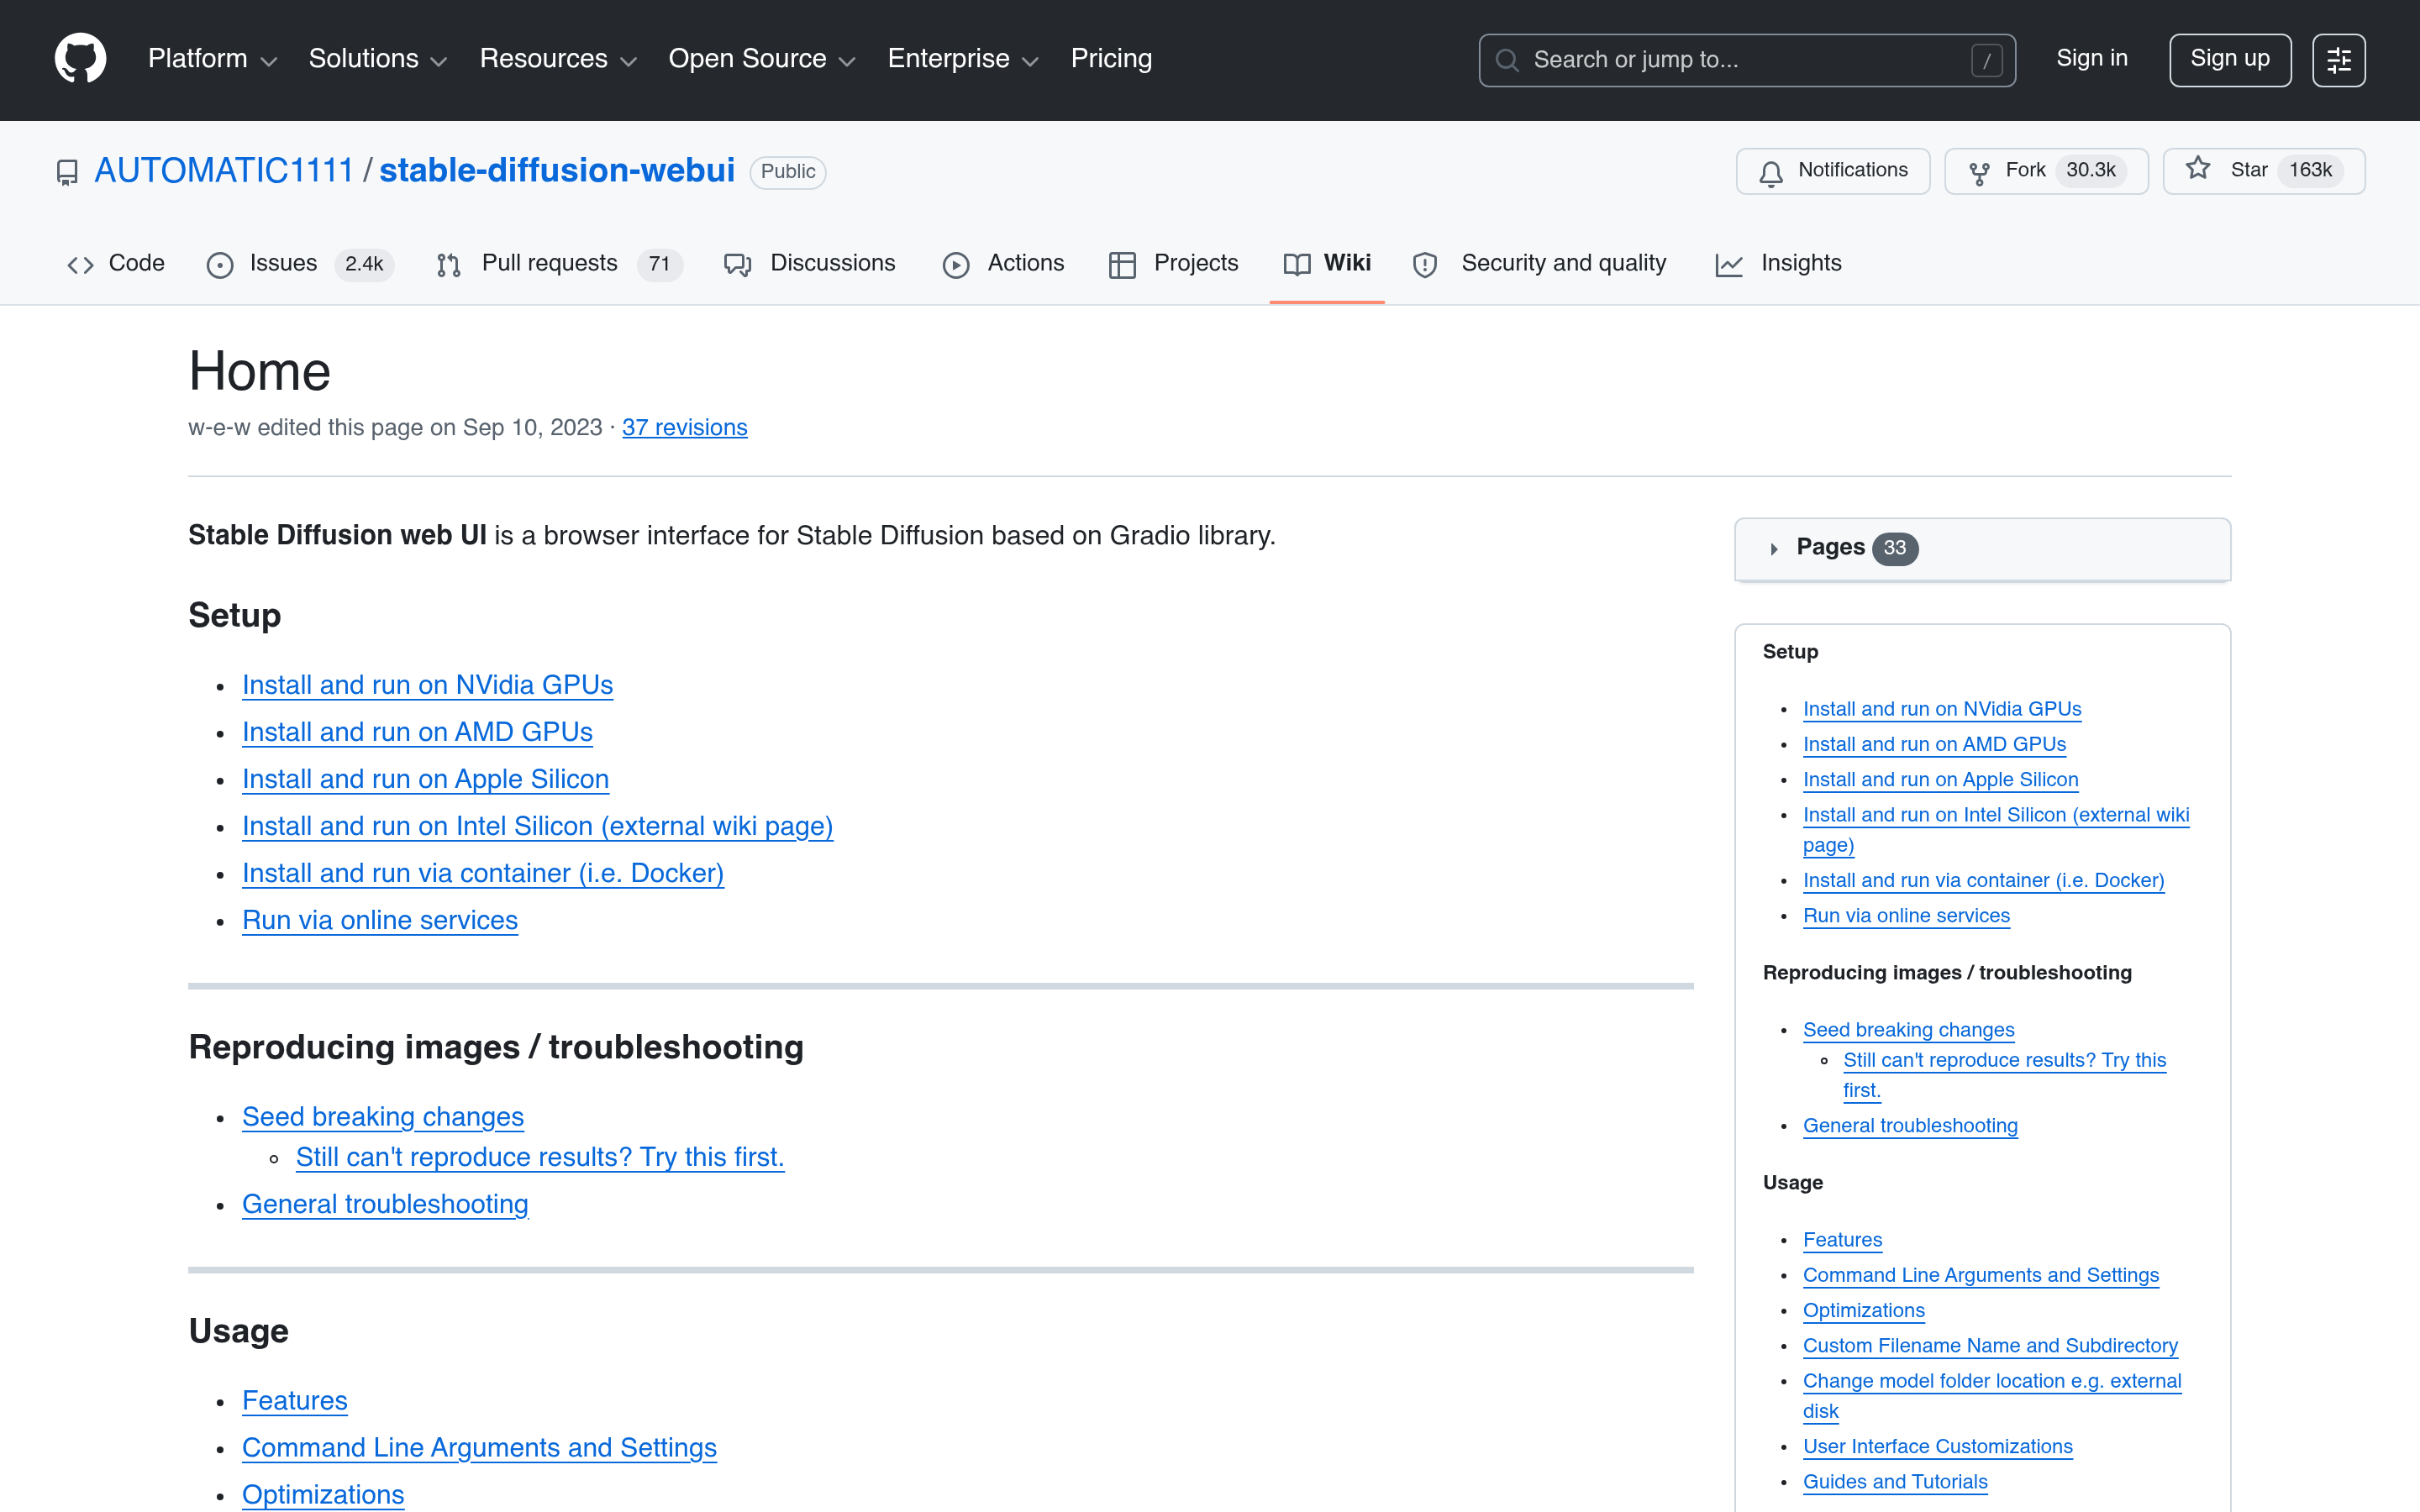Click the Star icon
This screenshot has width=2420, height=1512.
[x=2197, y=169]
